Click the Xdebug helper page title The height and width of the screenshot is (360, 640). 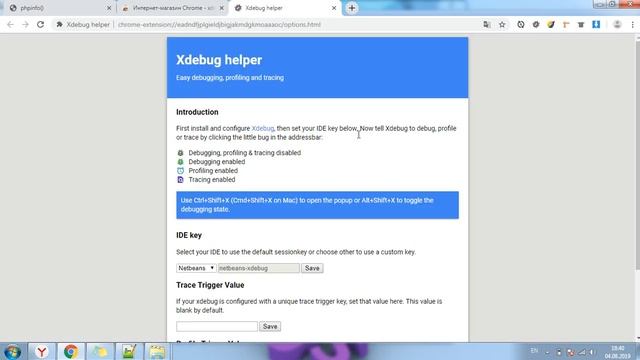[x=219, y=60]
